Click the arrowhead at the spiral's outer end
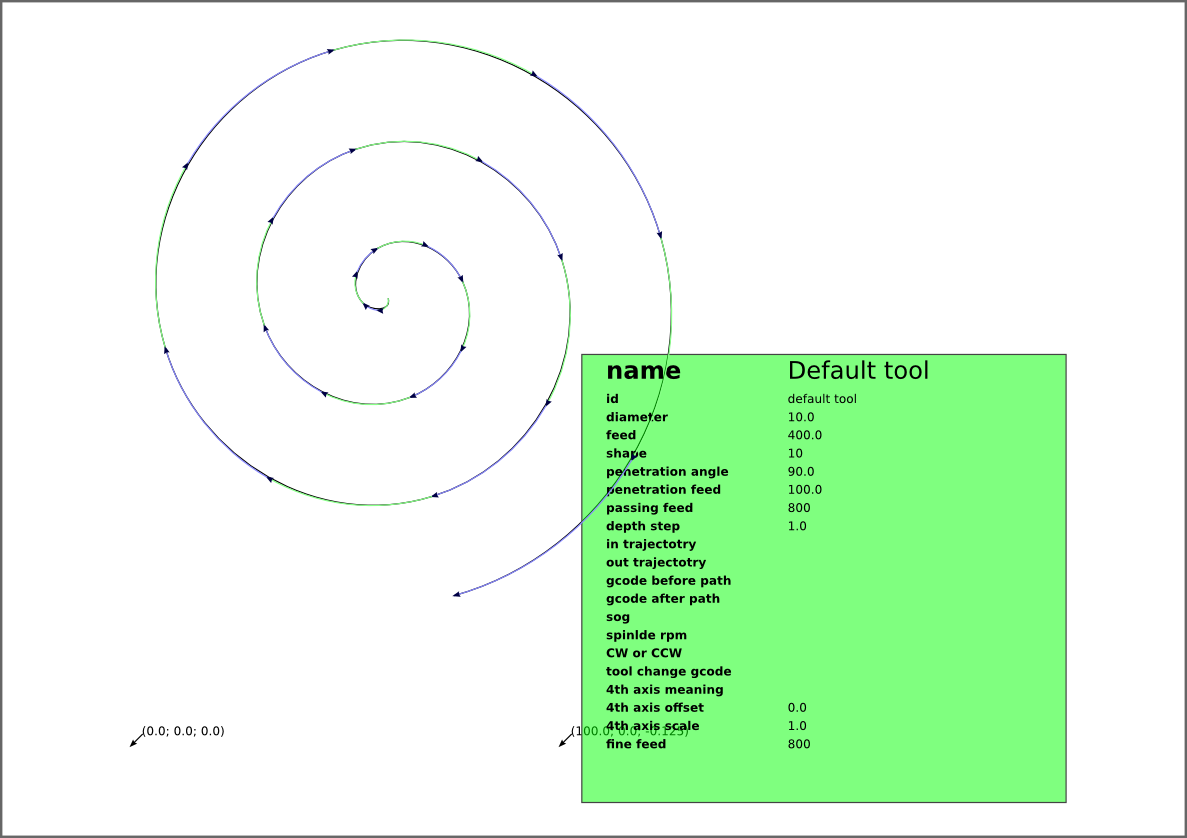 456,595
